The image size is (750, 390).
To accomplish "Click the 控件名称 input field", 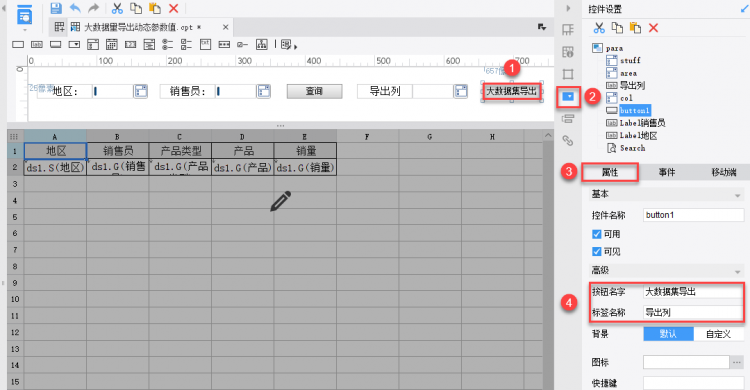I will click(x=694, y=215).
